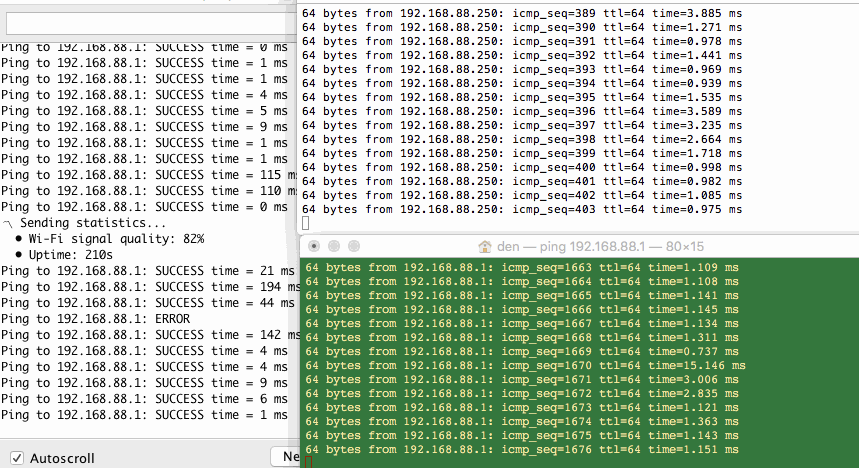Screen dimensions: 859x468
Task: Click the icmp_seq=396 line, time=3.589 ms
Action: click(522, 111)
